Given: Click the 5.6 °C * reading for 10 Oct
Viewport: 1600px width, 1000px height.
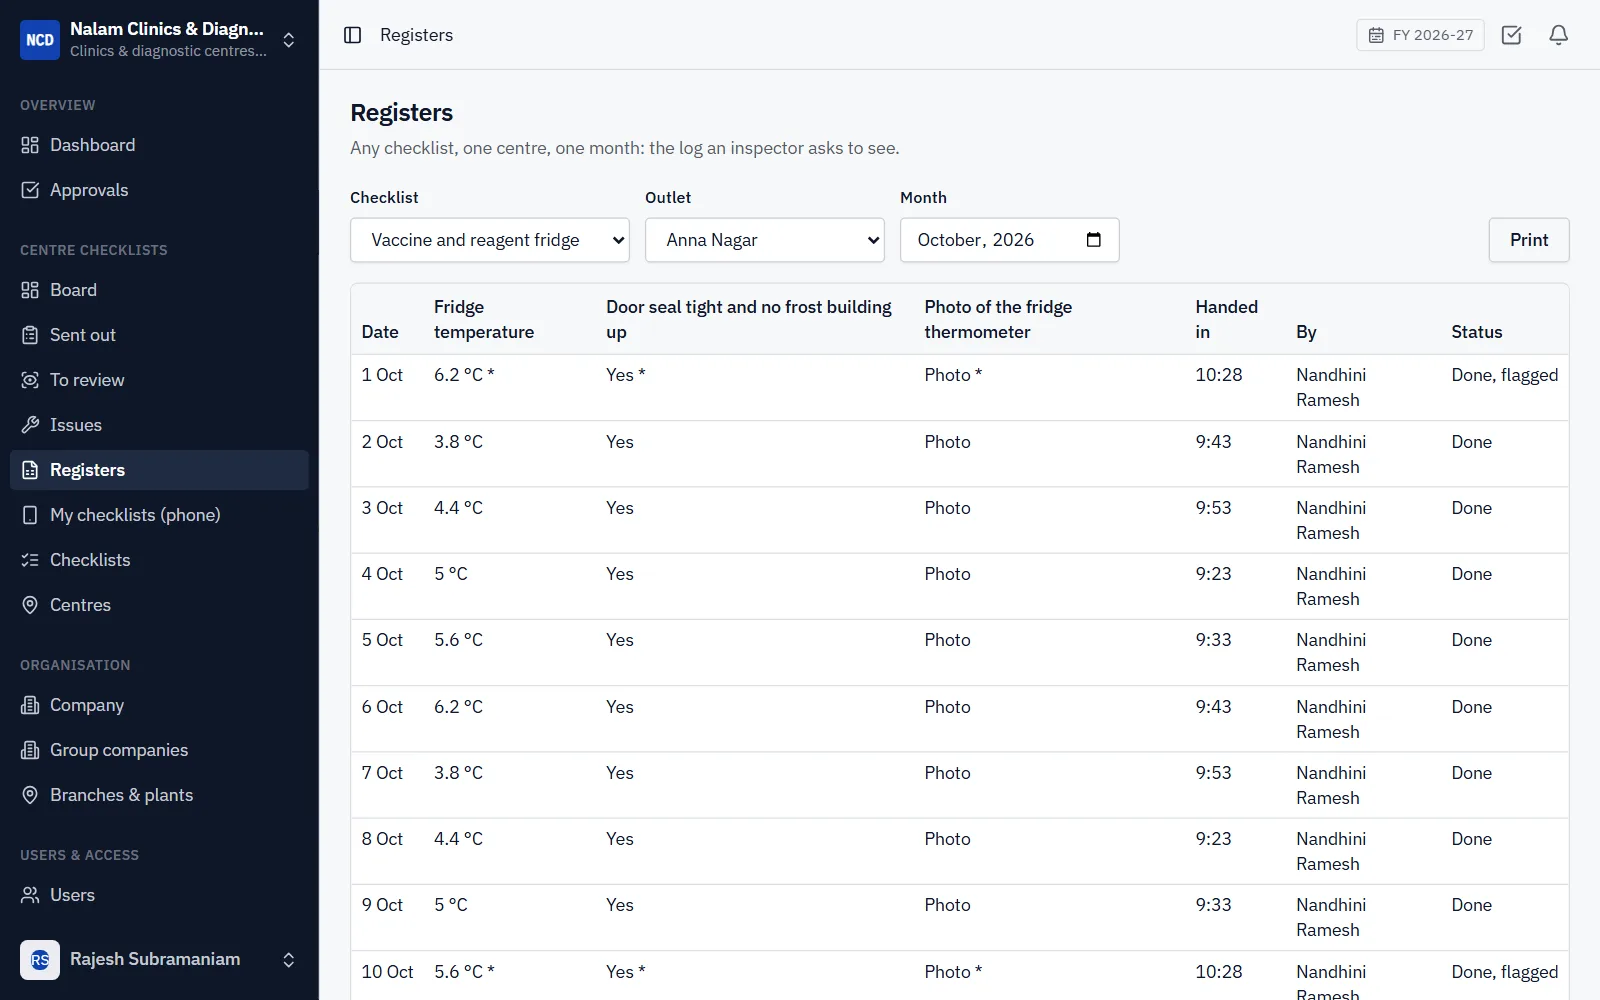Looking at the screenshot, I should (x=464, y=972).
